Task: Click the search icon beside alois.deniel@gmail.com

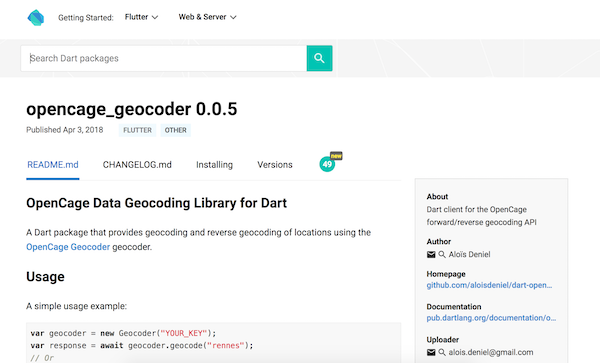Action: coord(442,352)
